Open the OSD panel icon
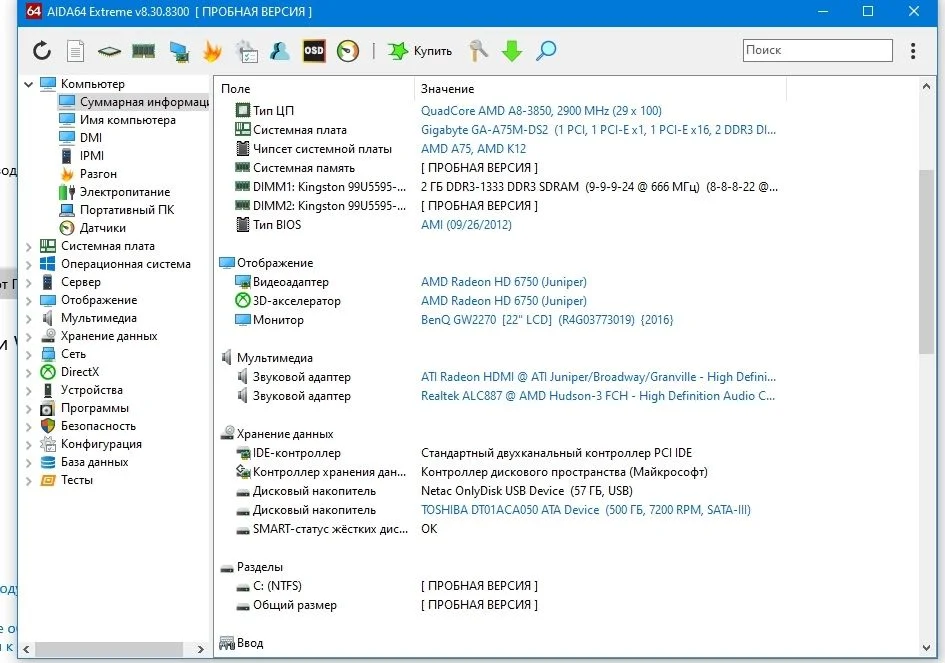This screenshot has width=945, height=663. pos(314,51)
